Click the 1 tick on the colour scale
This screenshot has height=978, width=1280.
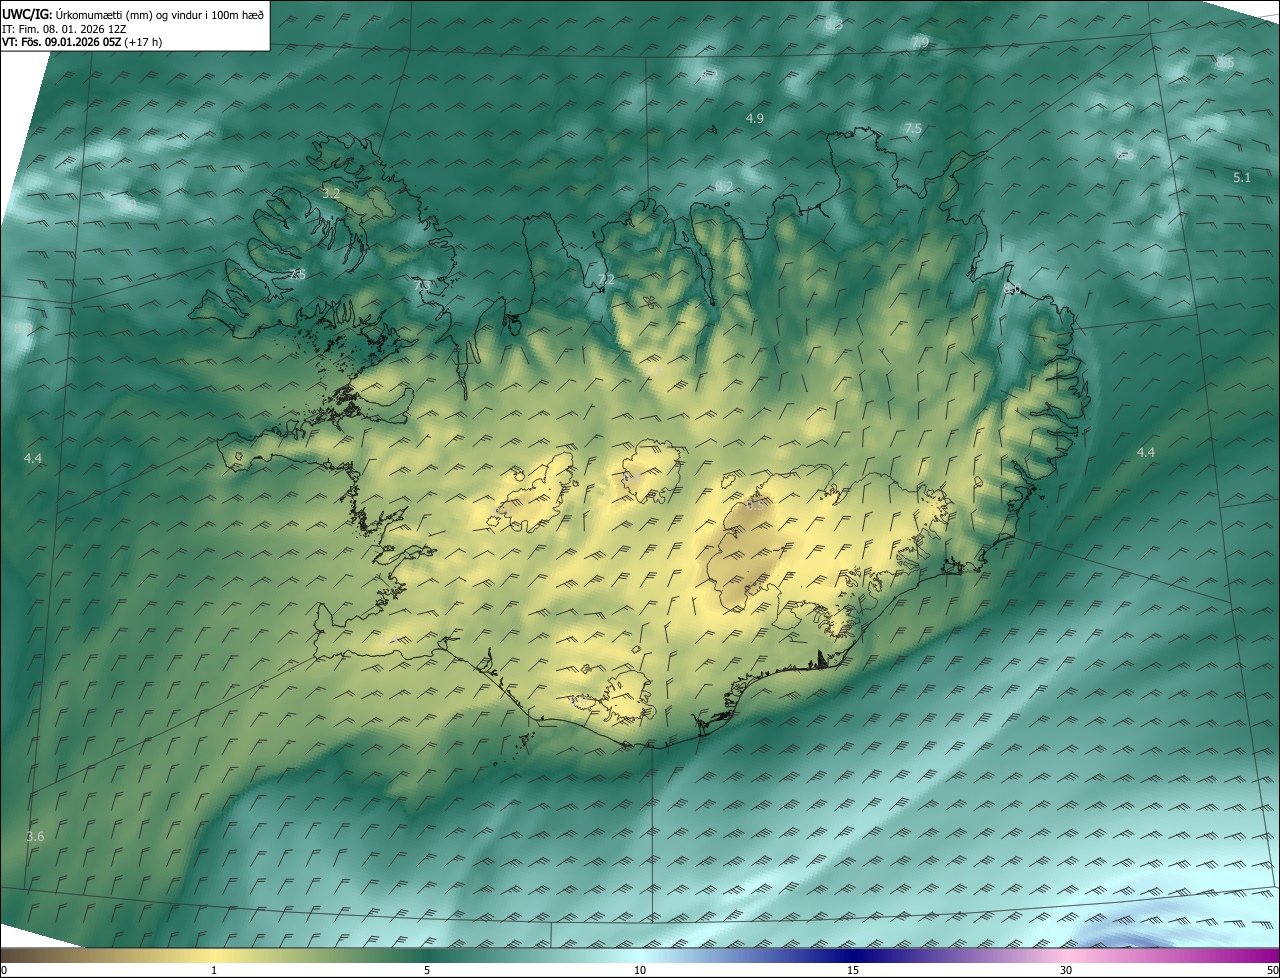(x=214, y=971)
